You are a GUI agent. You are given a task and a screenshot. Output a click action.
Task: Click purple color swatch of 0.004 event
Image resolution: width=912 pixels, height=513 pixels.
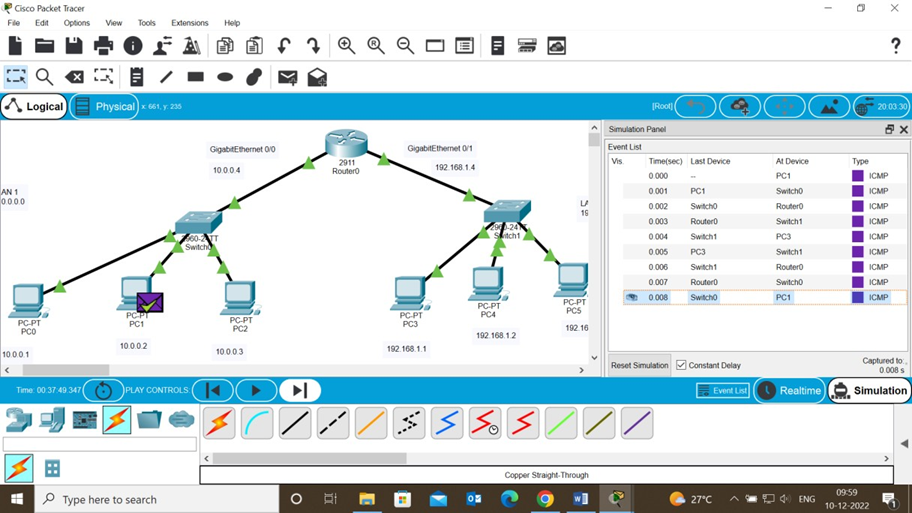[x=857, y=237]
